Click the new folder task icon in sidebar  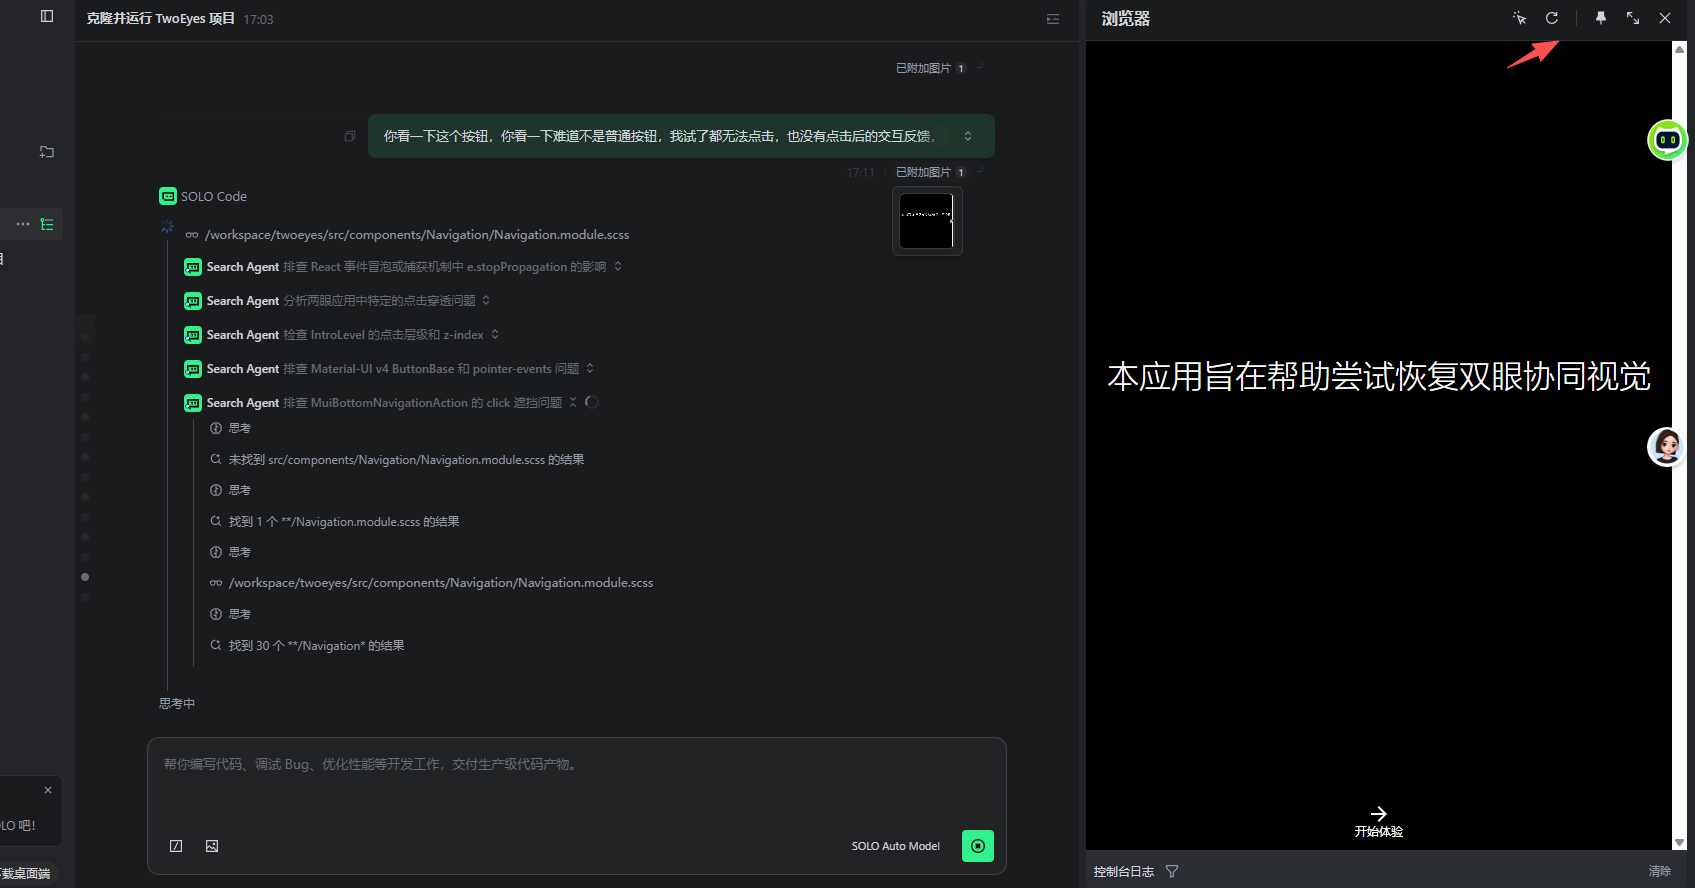47,152
